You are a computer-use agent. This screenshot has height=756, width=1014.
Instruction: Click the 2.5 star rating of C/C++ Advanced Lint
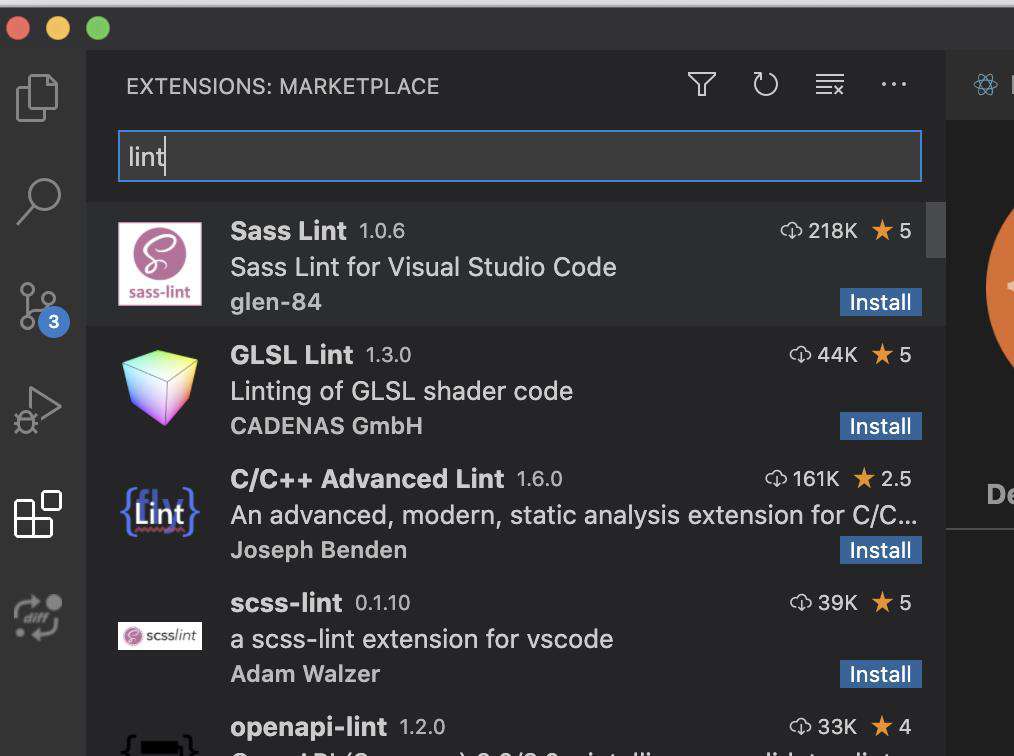point(882,479)
